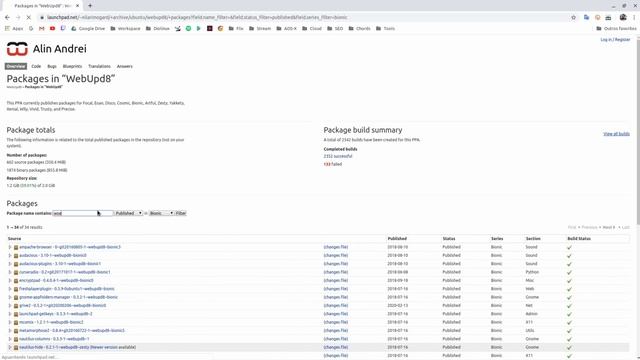Open the Cloud bookmark folder
The height and width of the screenshot is (360, 640).
coord(312,29)
